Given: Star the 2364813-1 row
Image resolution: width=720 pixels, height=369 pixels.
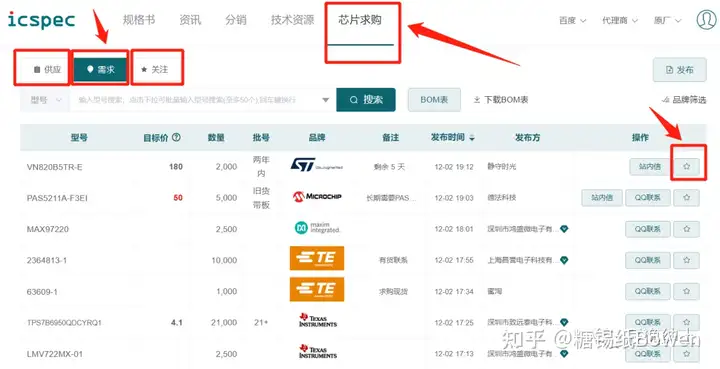Looking at the screenshot, I should [x=686, y=260].
